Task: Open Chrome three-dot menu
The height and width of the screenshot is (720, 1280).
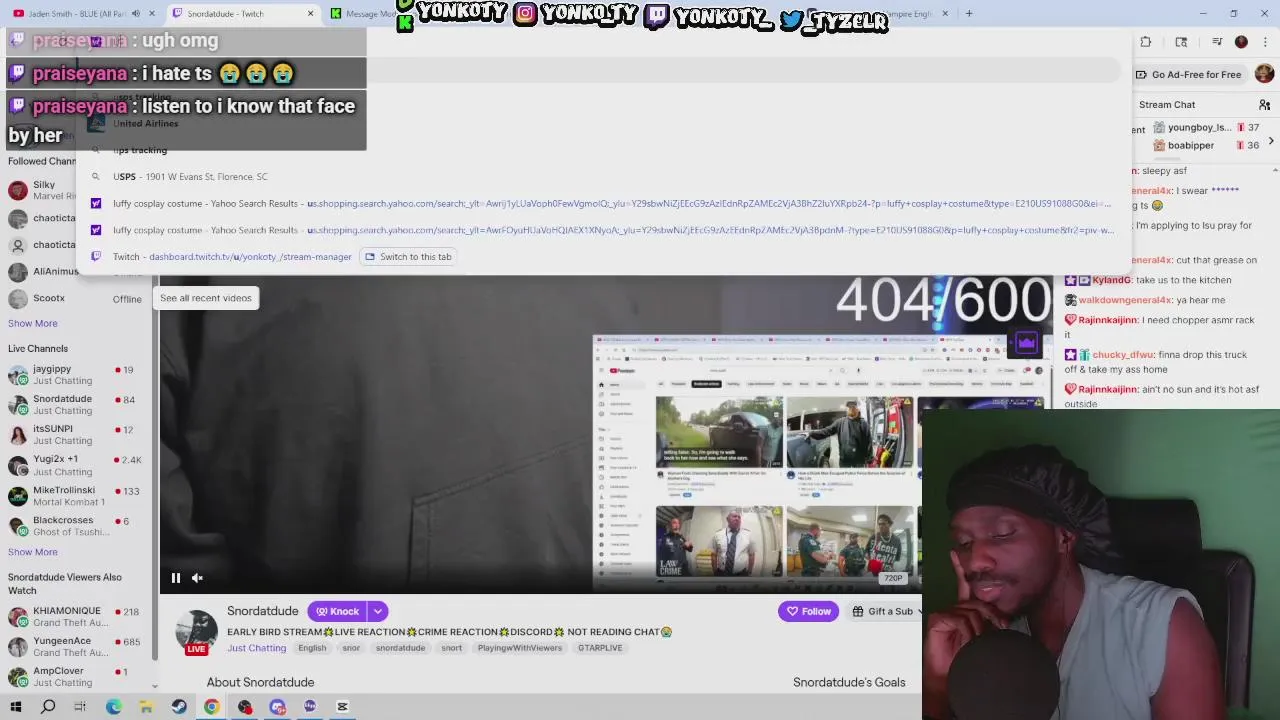Action: (x=1266, y=42)
